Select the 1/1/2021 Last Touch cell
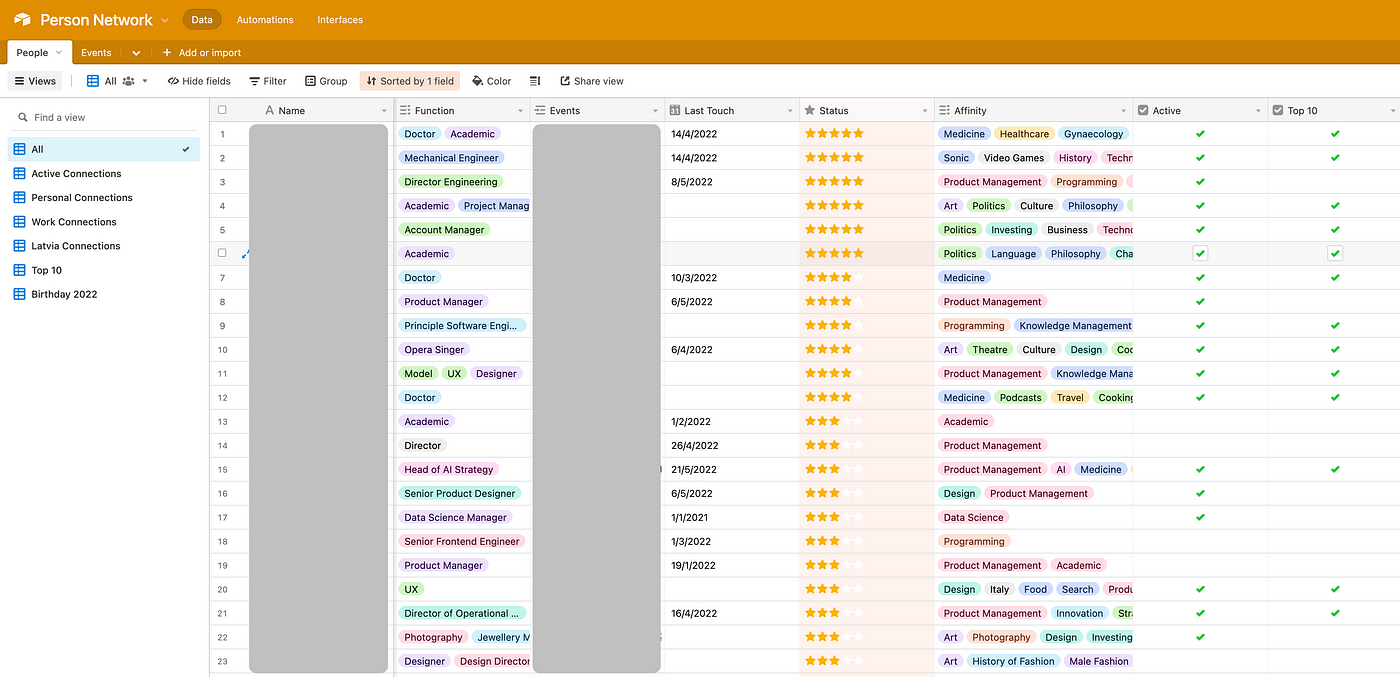1400x677 pixels. pos(732,517)
